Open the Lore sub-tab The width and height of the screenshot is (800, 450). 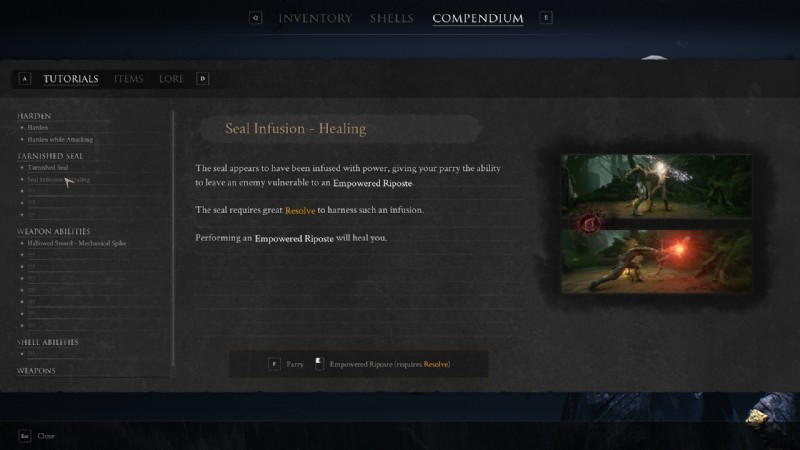[x=171, y=79]
